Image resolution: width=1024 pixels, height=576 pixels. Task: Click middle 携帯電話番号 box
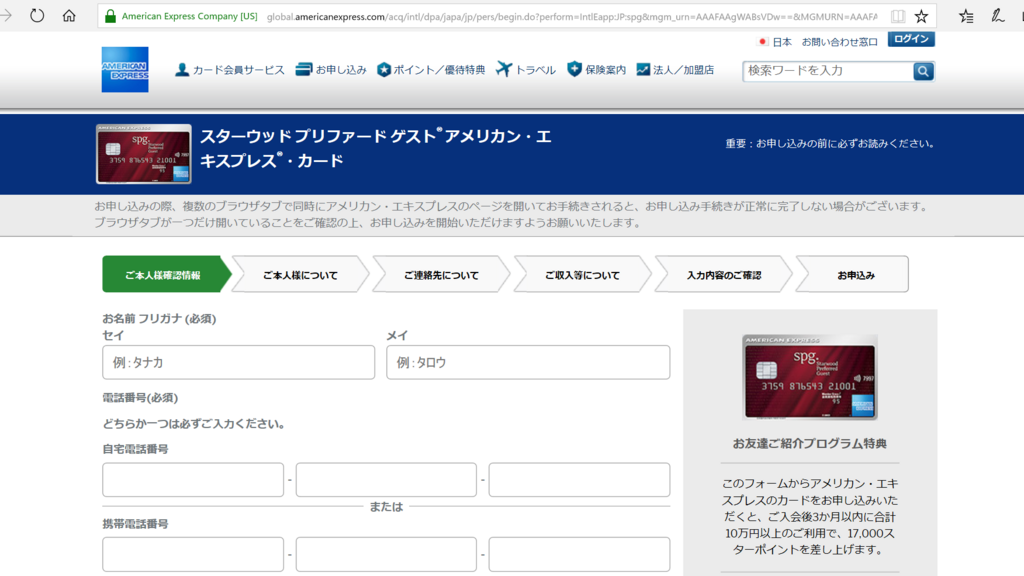pos(386,554)
